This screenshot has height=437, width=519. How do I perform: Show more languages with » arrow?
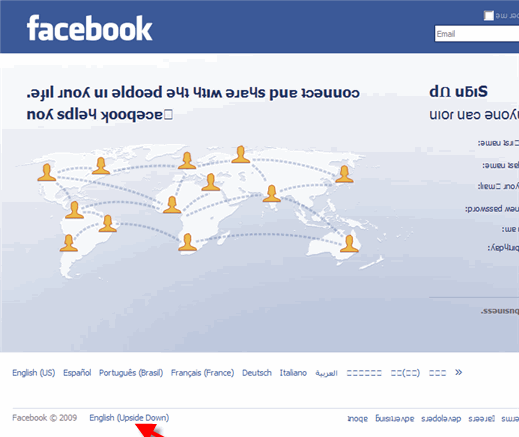coord(459,372)
